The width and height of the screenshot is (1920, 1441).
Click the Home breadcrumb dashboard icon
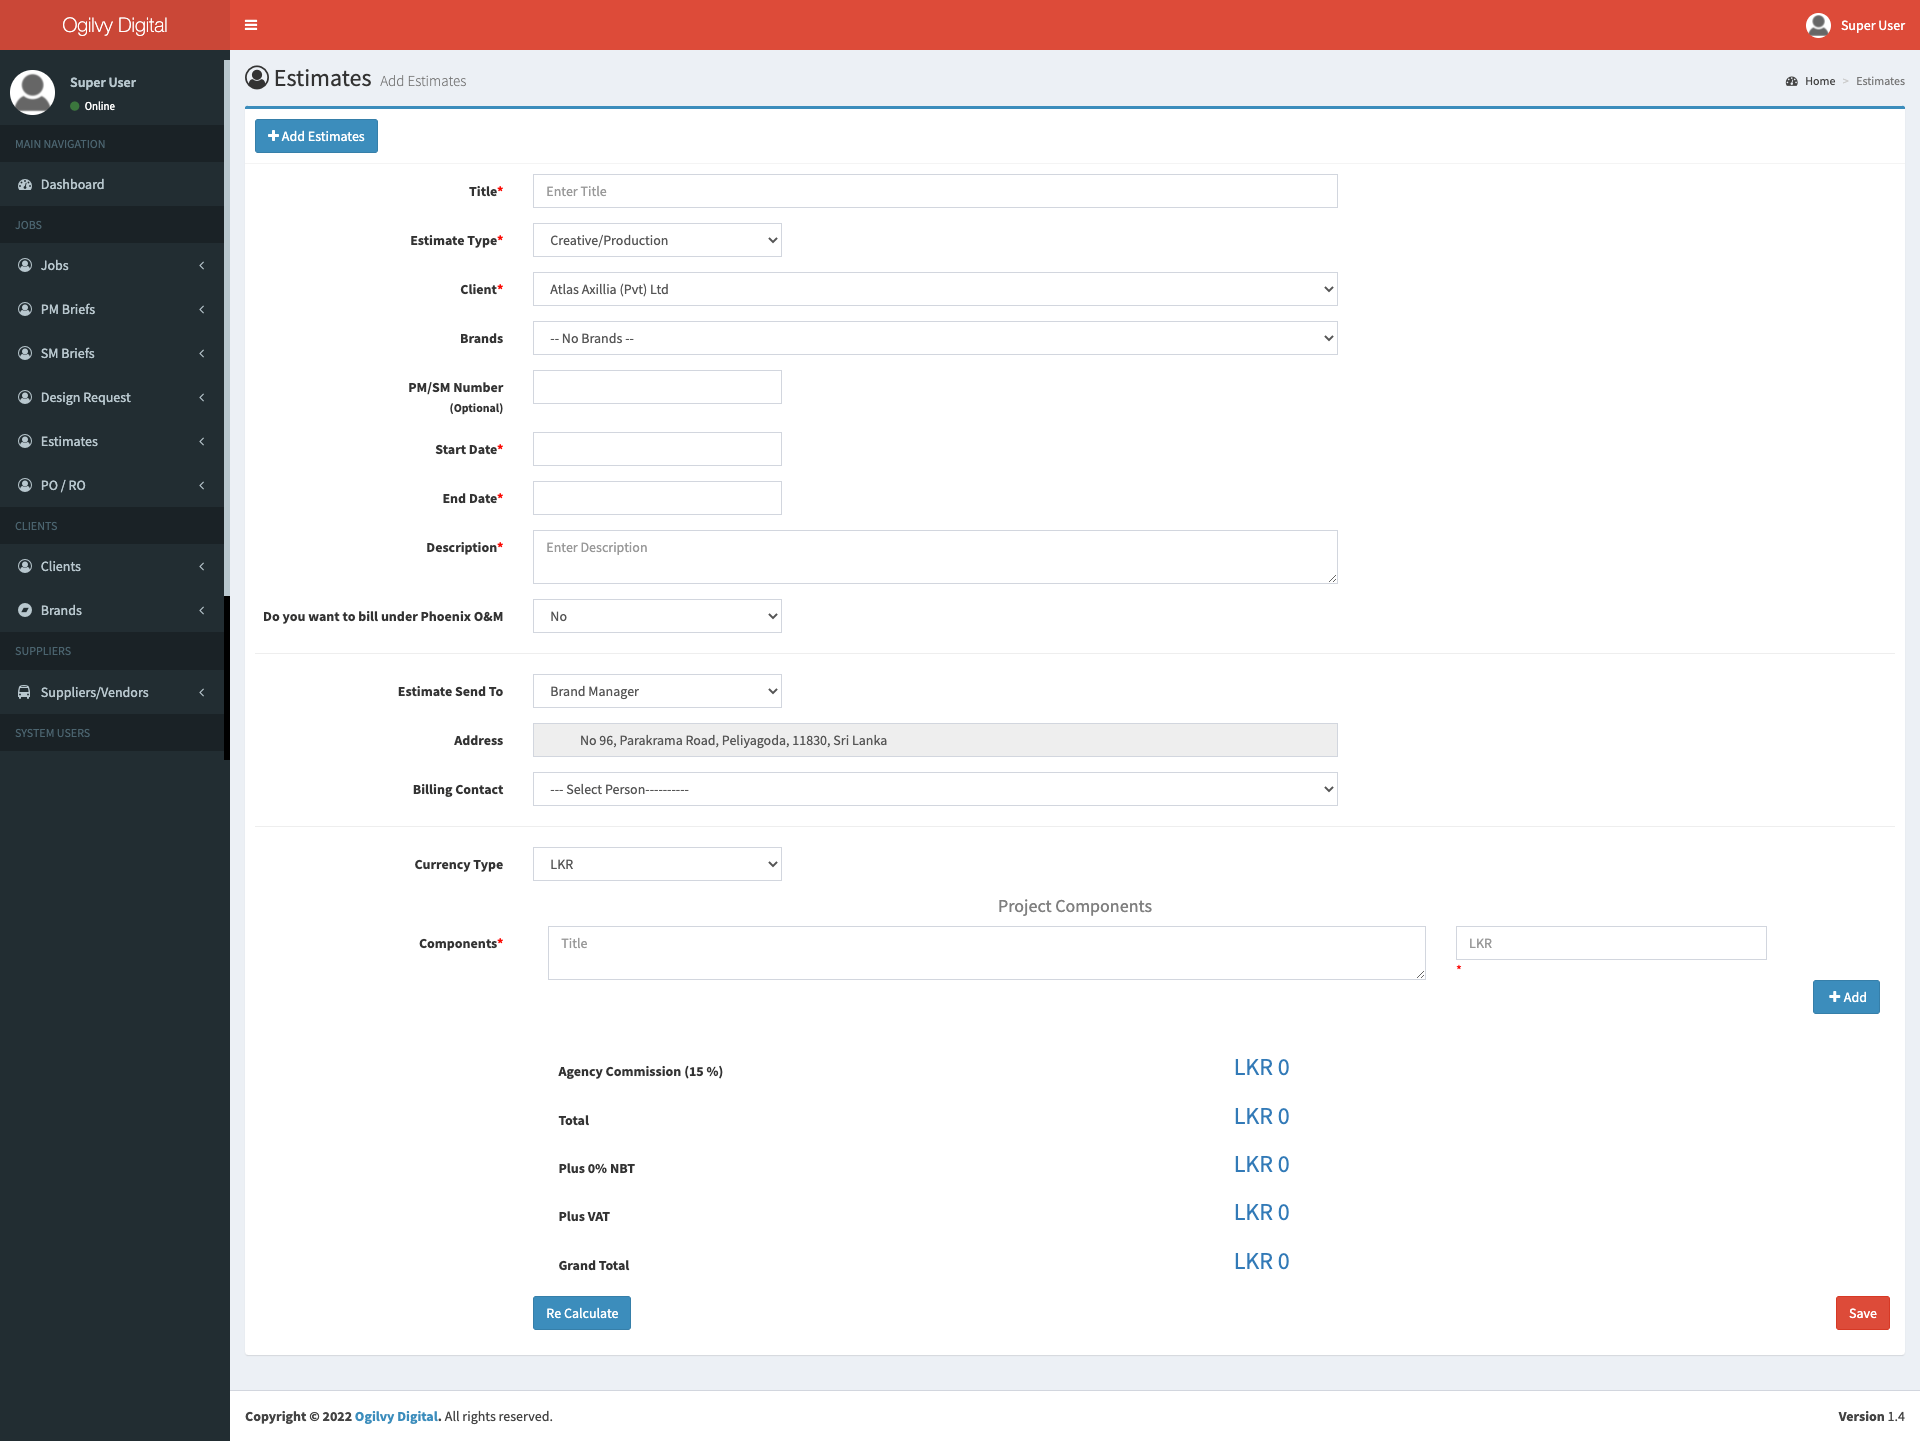pyautogui.click(x=1792, y=82)
